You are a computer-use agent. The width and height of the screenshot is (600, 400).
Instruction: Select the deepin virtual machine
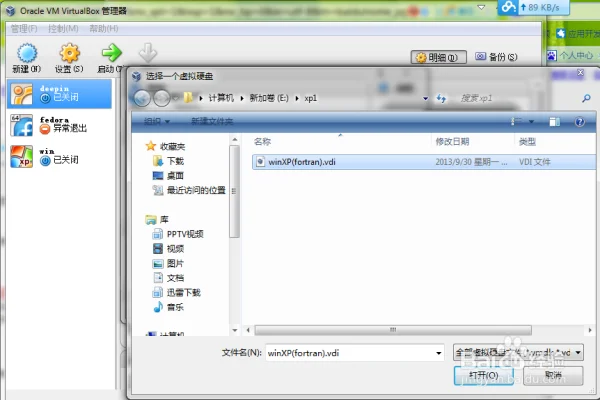pyautogui.click(x=60, y=93)
